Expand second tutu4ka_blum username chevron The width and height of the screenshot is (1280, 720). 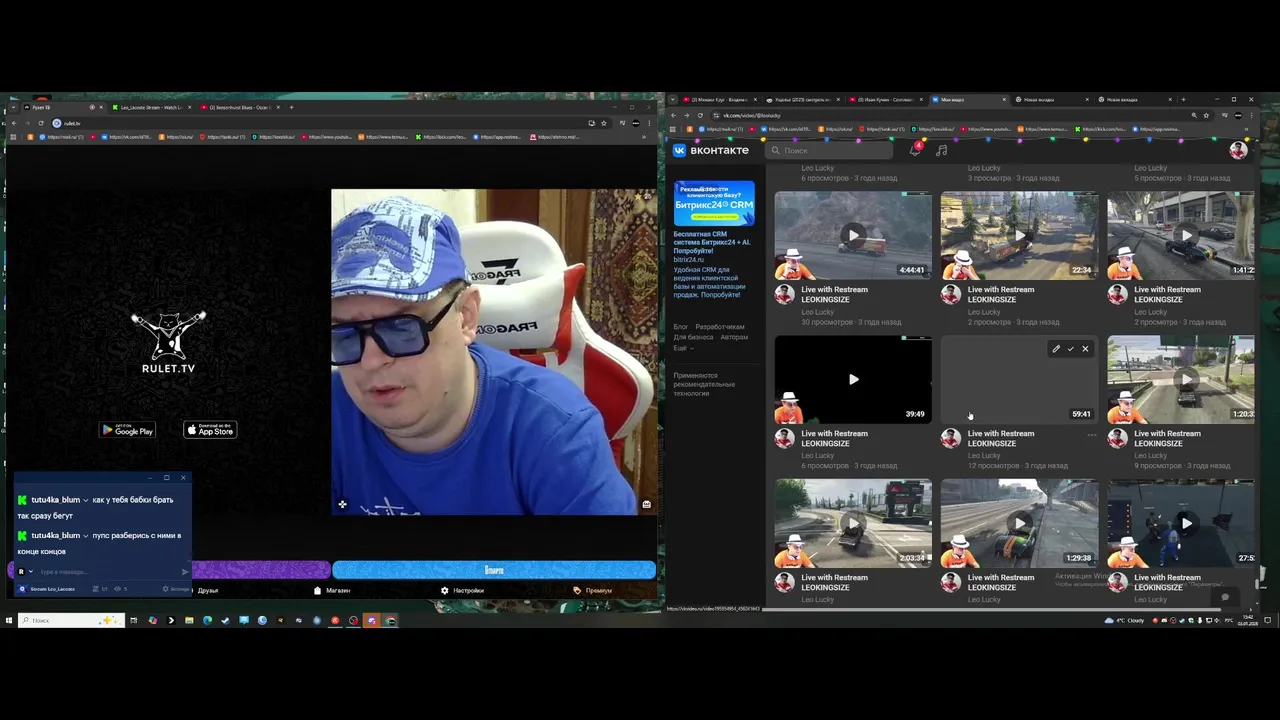pos(85,536)
